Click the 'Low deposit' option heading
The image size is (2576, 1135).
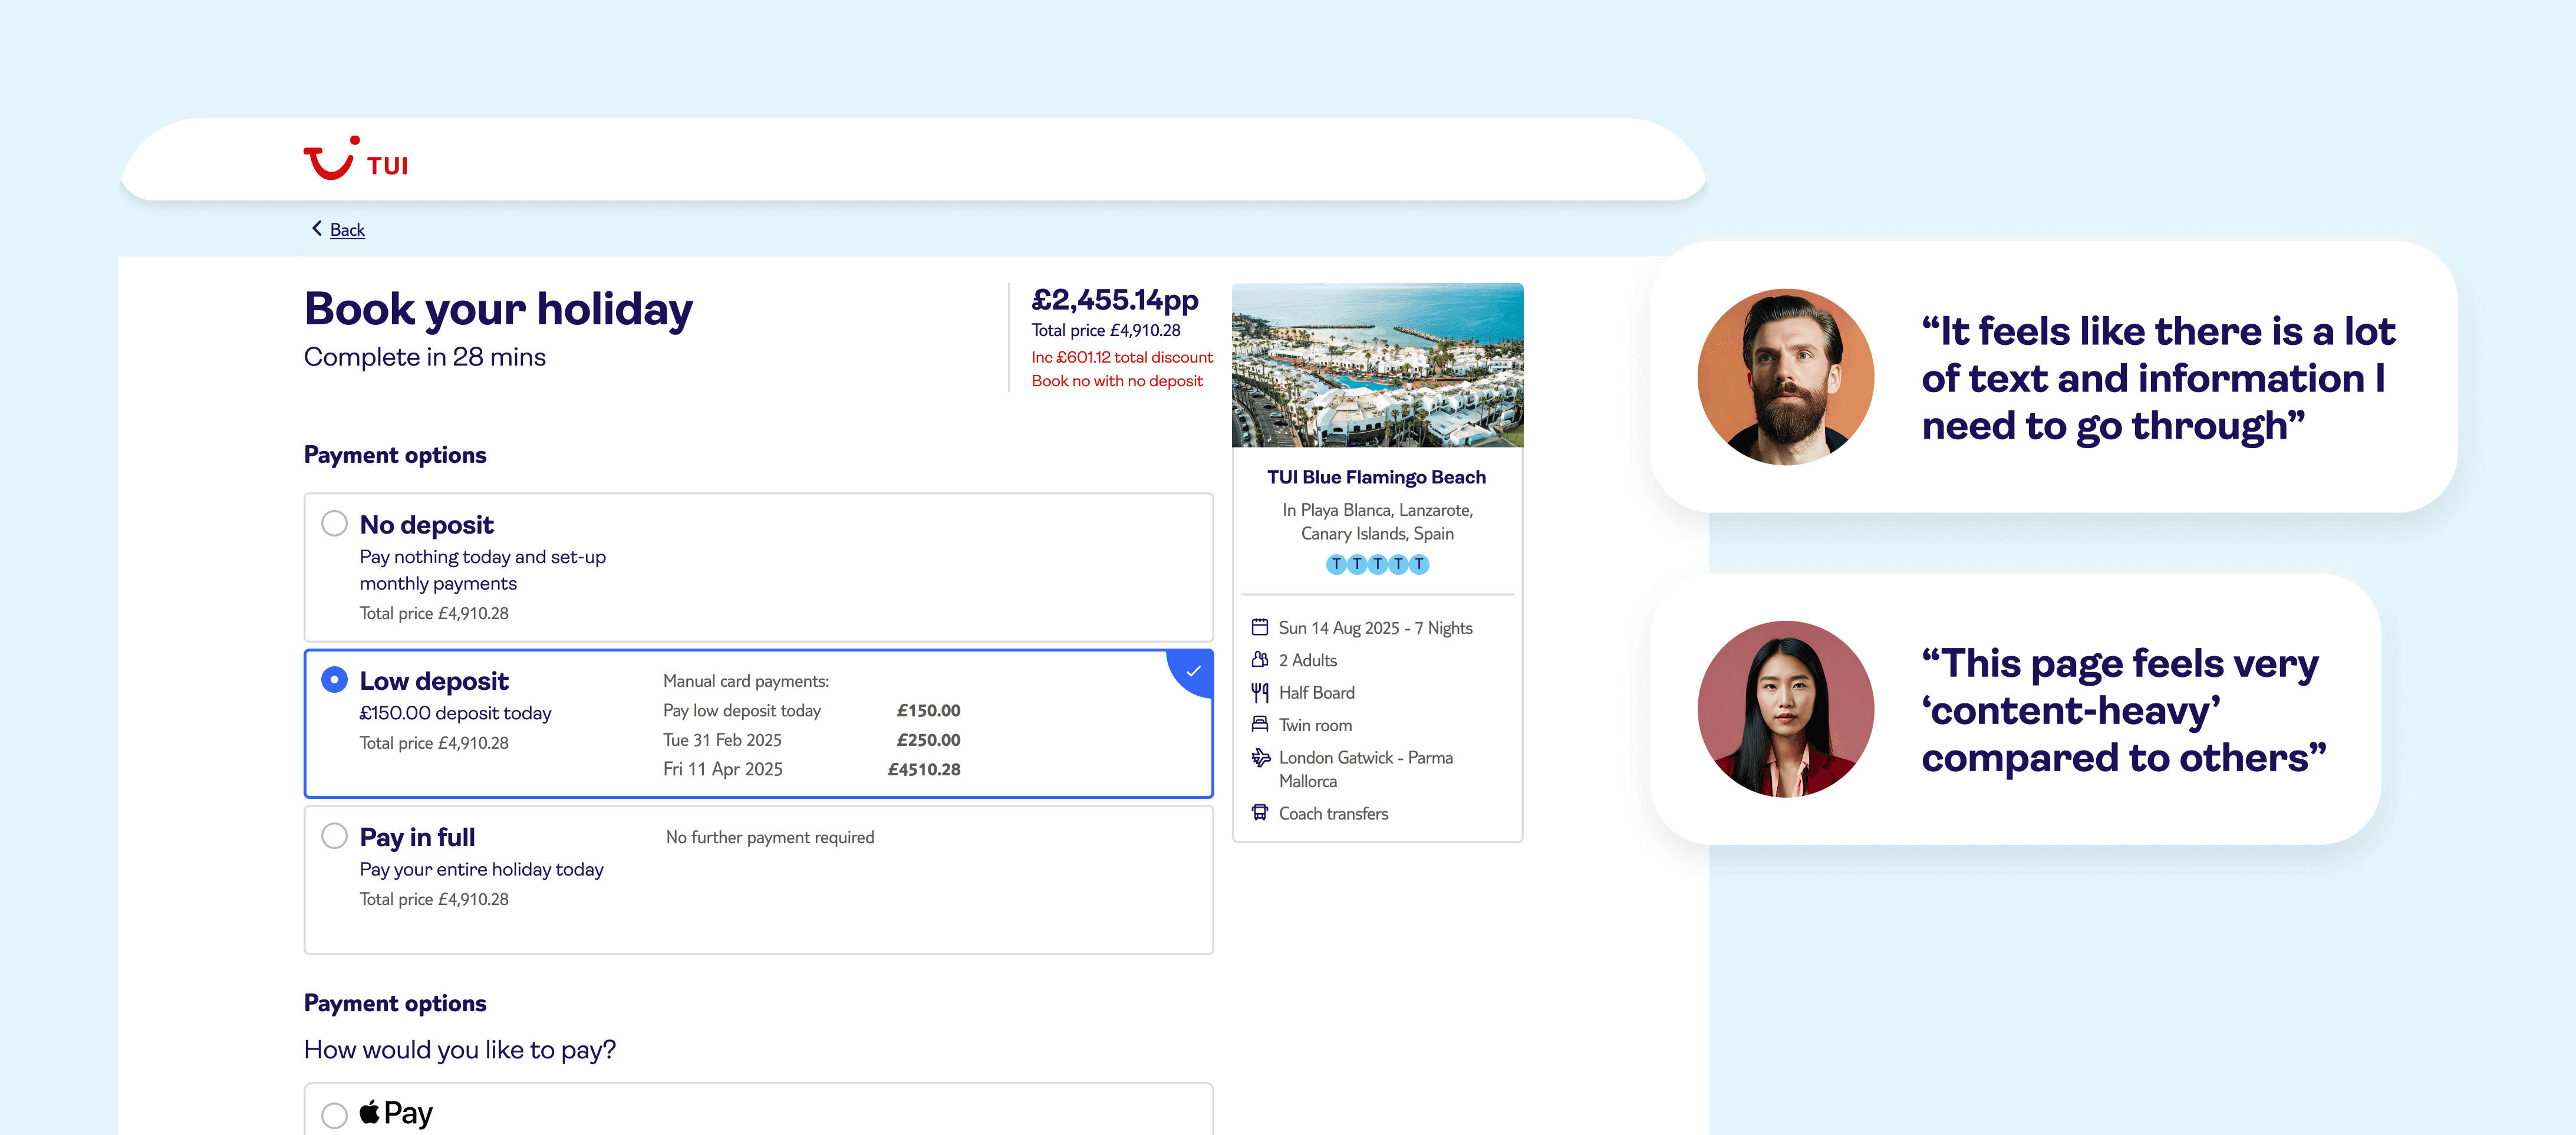click(x=434, y=681)
